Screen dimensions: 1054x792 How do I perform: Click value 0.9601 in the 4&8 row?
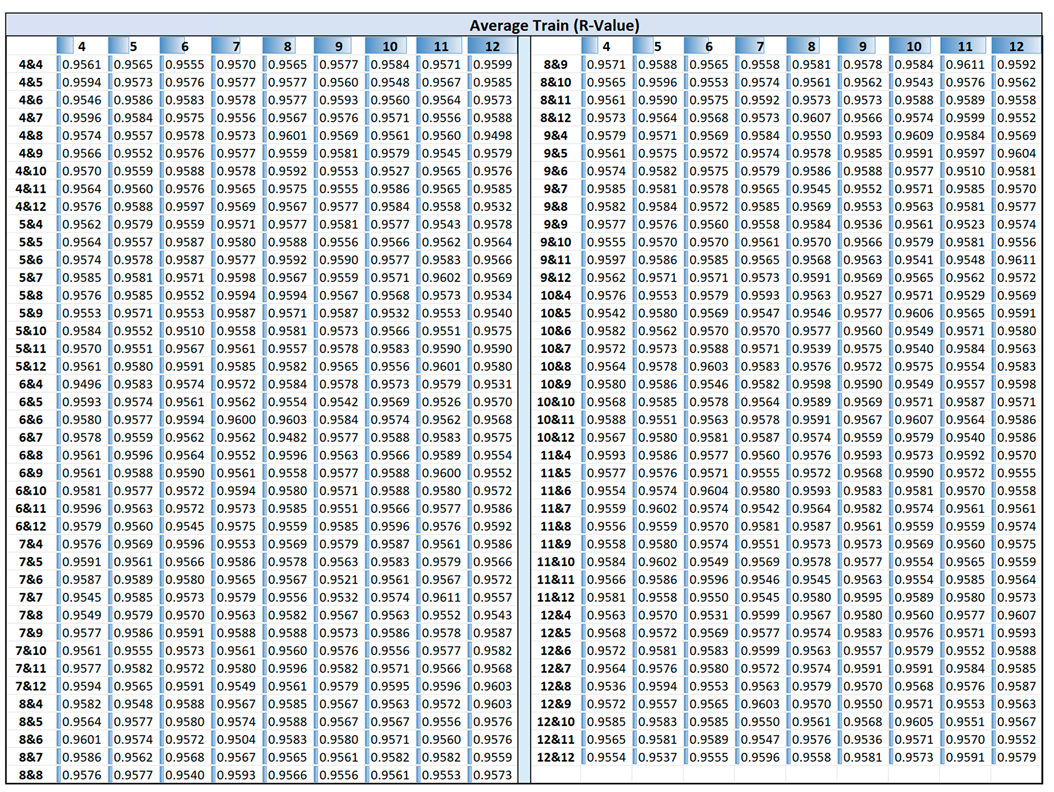pos(287,136)
